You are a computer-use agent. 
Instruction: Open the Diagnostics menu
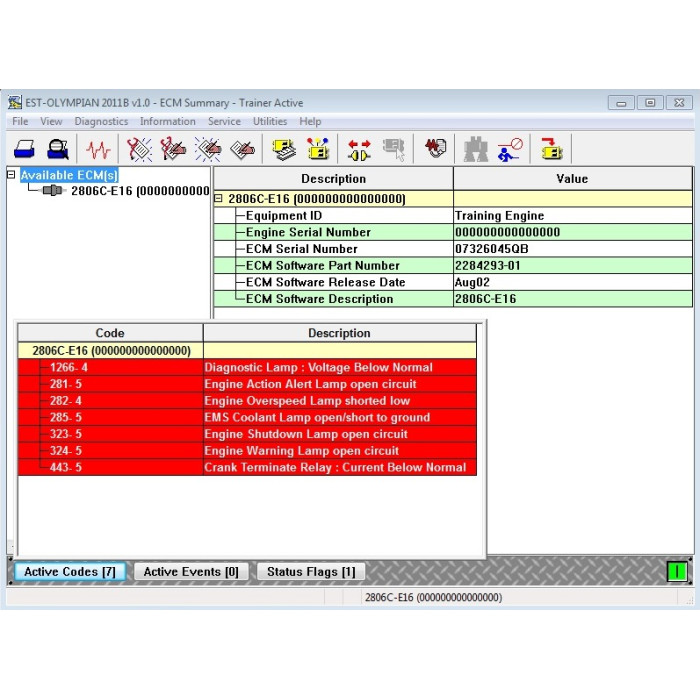coord(101,121)
